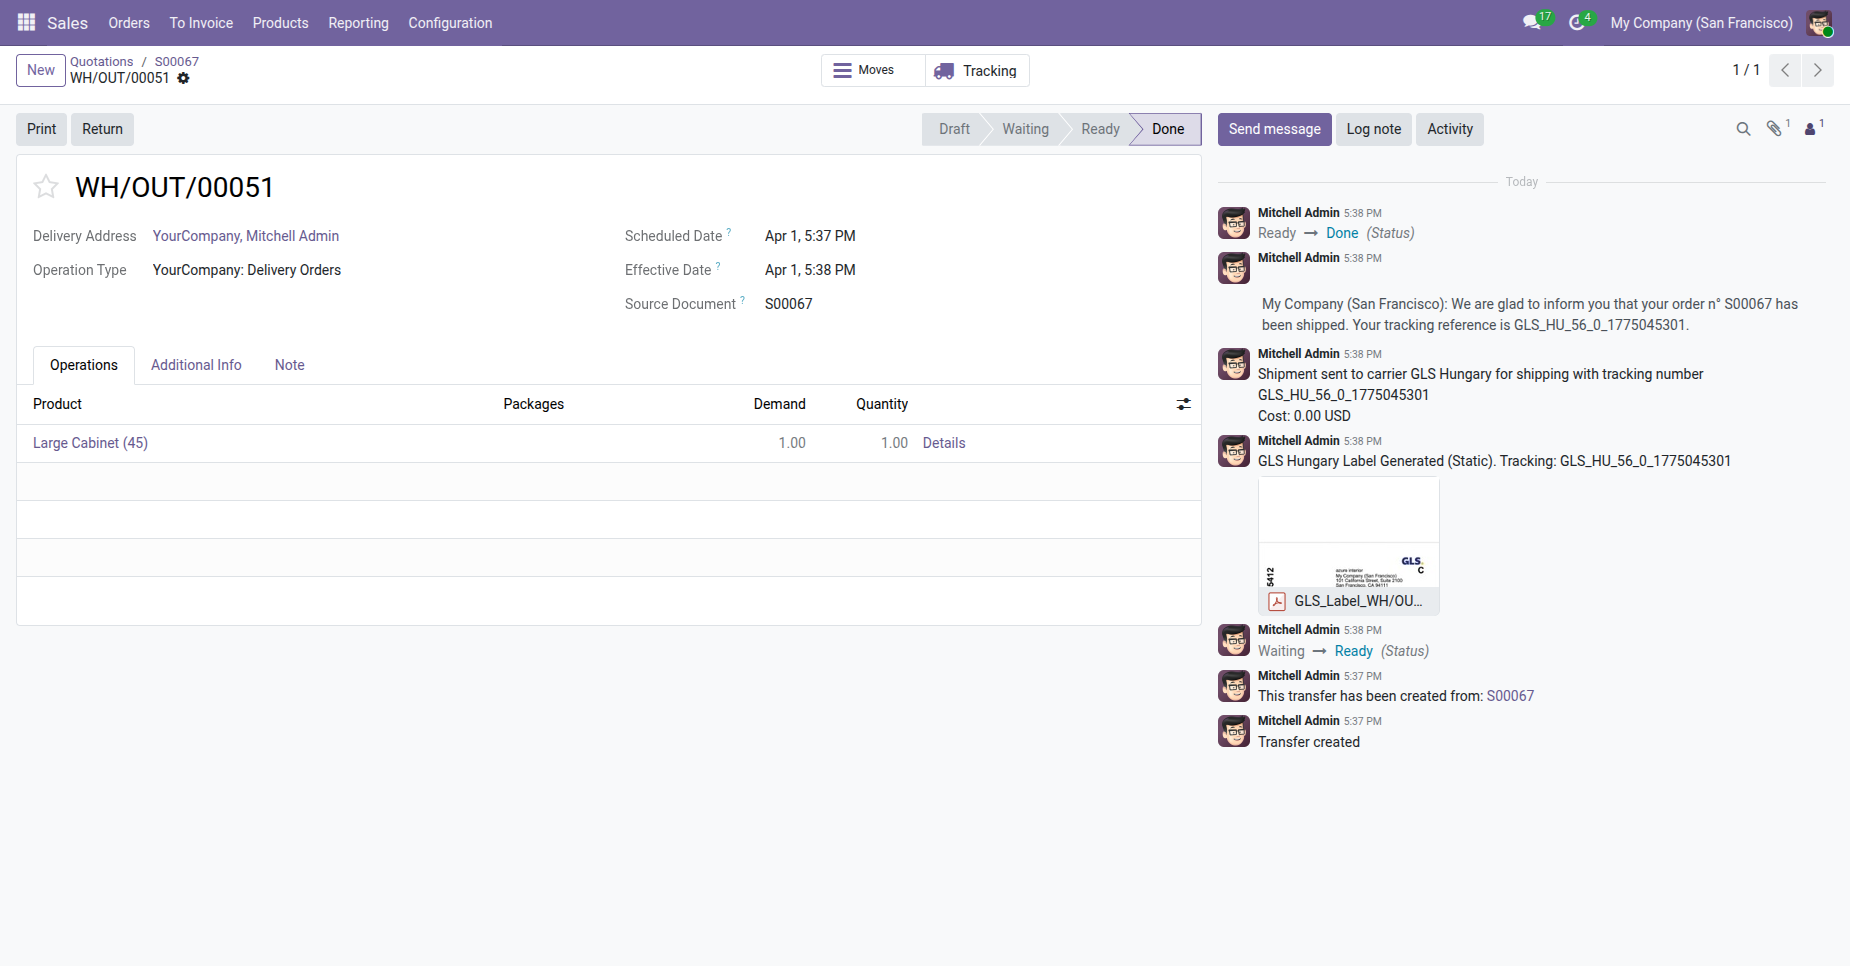
Task: Open the chatter search magnifier icon
Action: coord(1743,129)
